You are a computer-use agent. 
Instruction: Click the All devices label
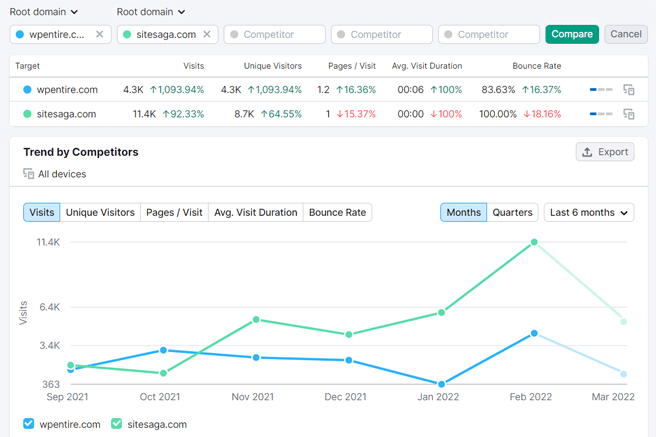(62, 174)
